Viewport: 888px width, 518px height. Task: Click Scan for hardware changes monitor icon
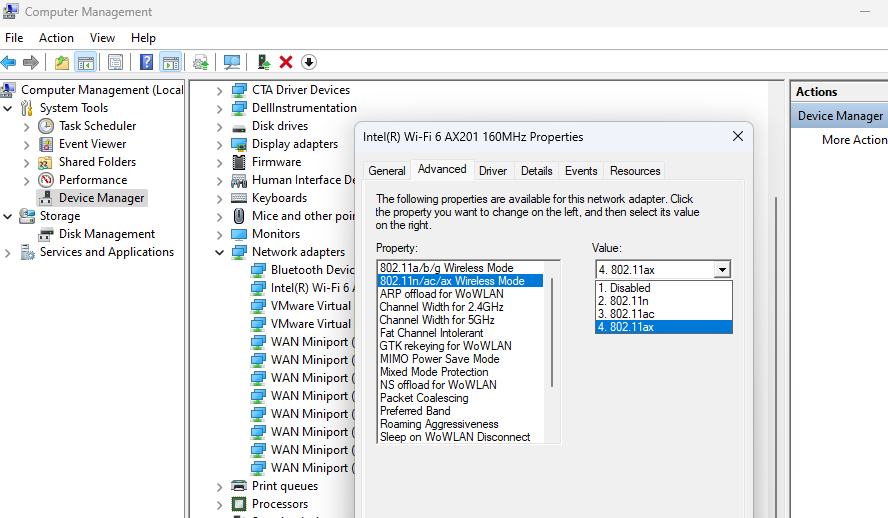pyautogui.click(x=232, y=62)
